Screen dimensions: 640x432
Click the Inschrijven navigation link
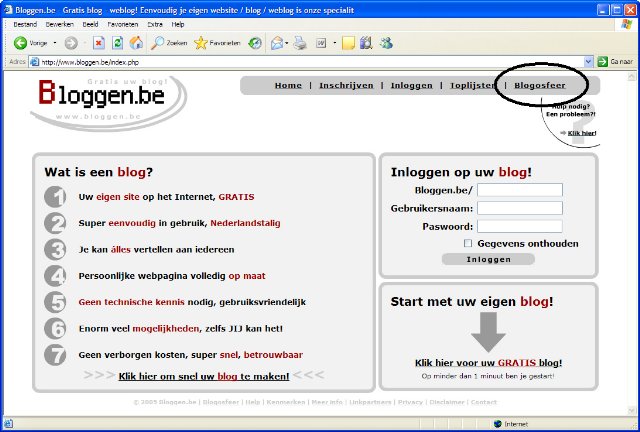point(346,86)
